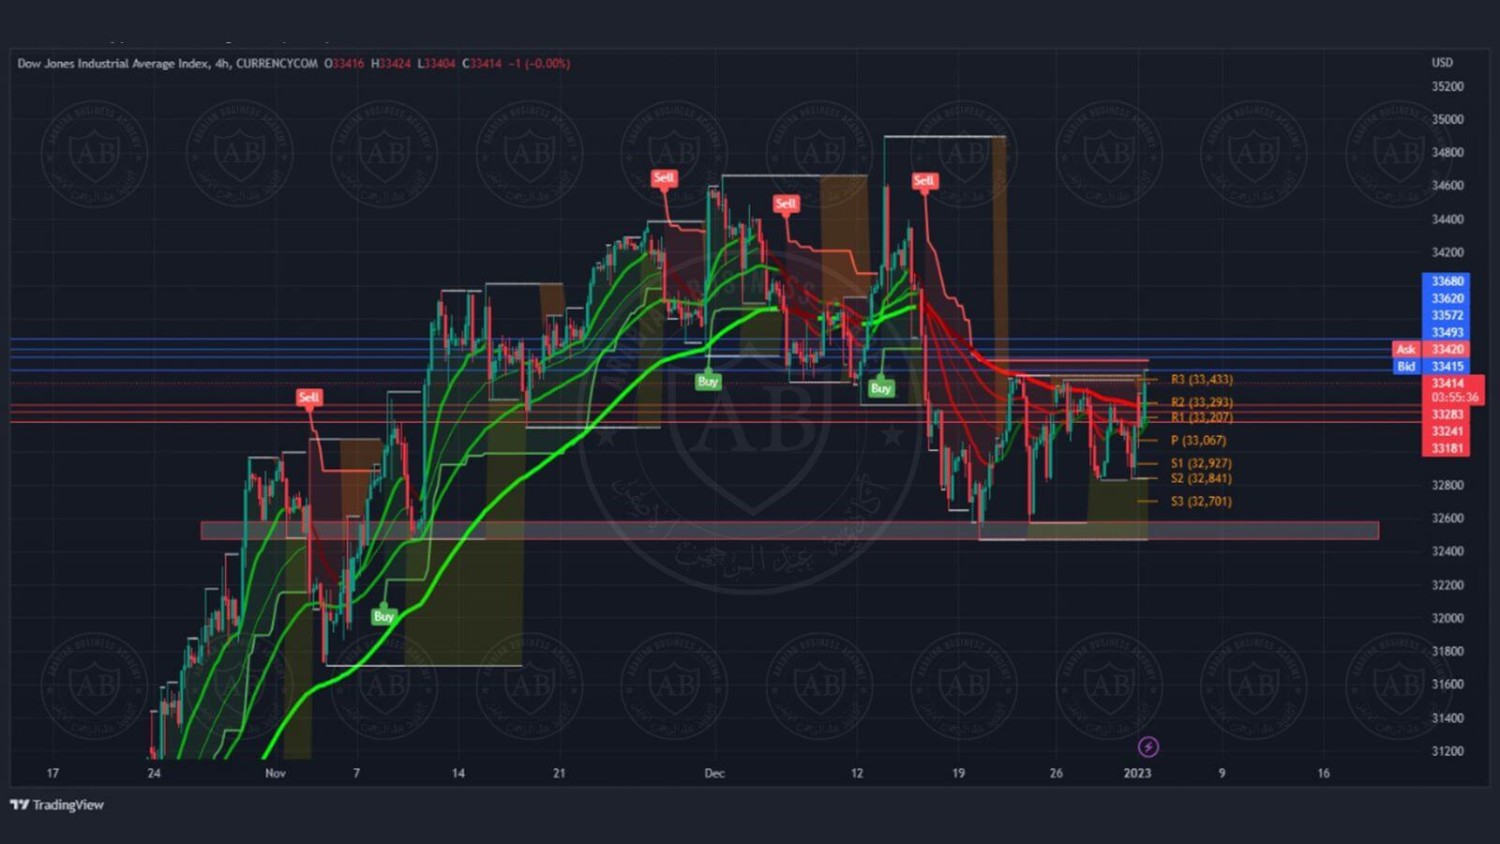Click the Sell signal label near 33283 level
This screenshot has height=844, width=1500.
[x=309, y=397]
